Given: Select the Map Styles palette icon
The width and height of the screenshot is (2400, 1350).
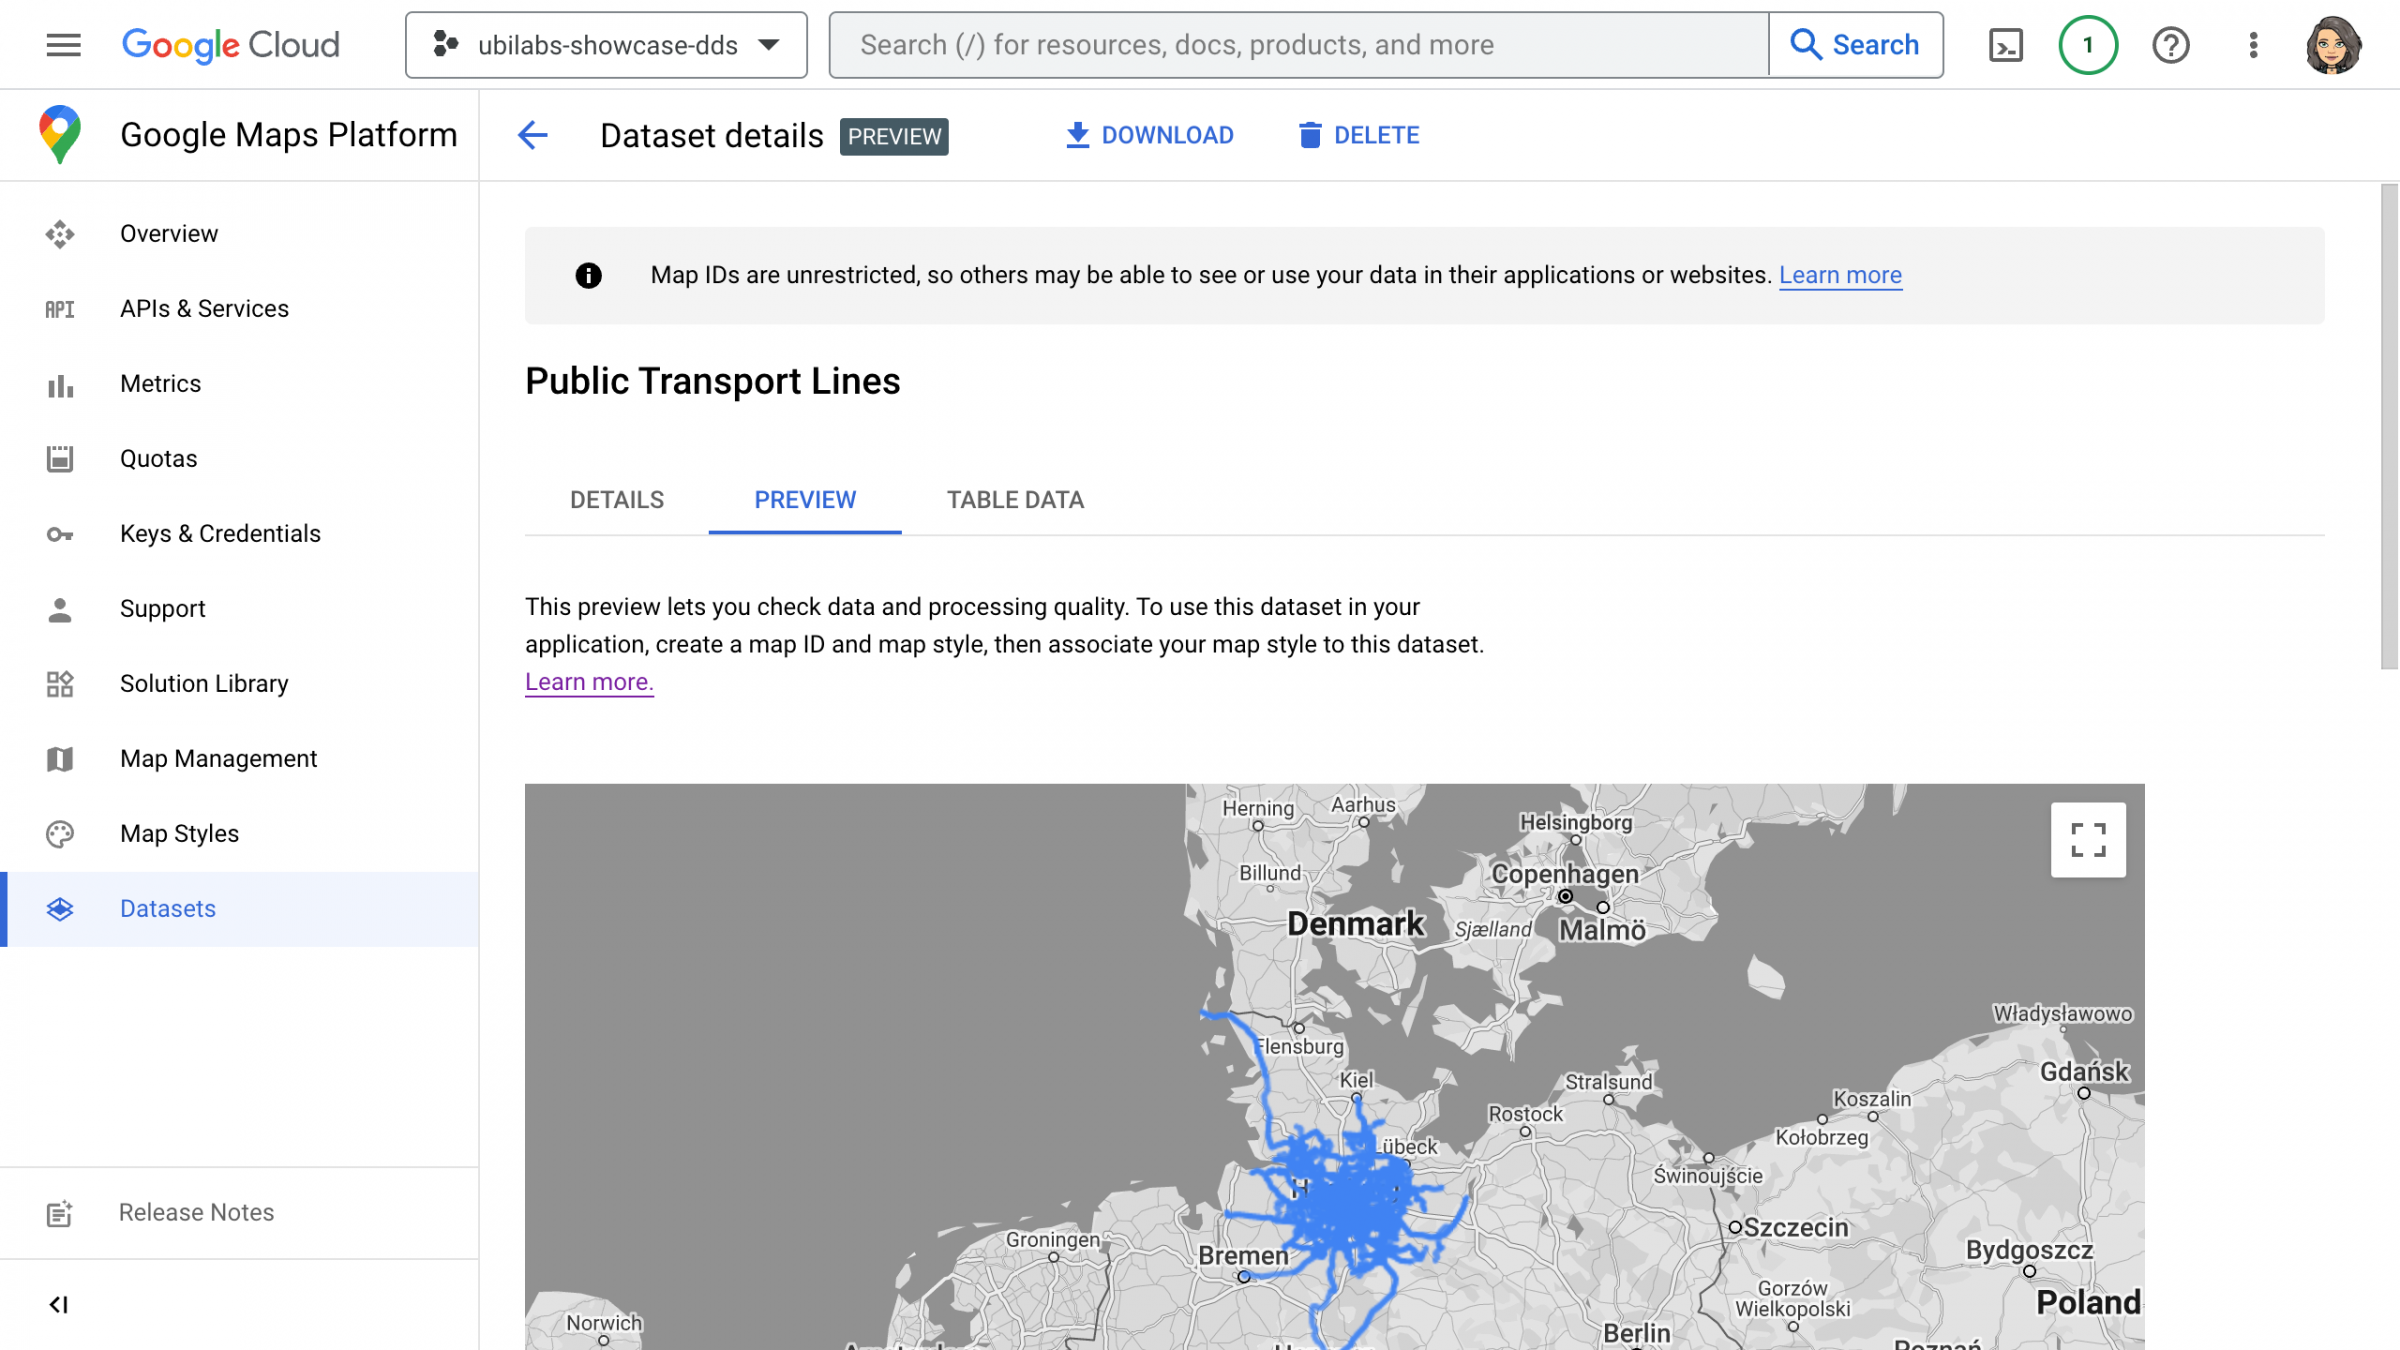Looking at the screenshot, I should tap(59, 833).
